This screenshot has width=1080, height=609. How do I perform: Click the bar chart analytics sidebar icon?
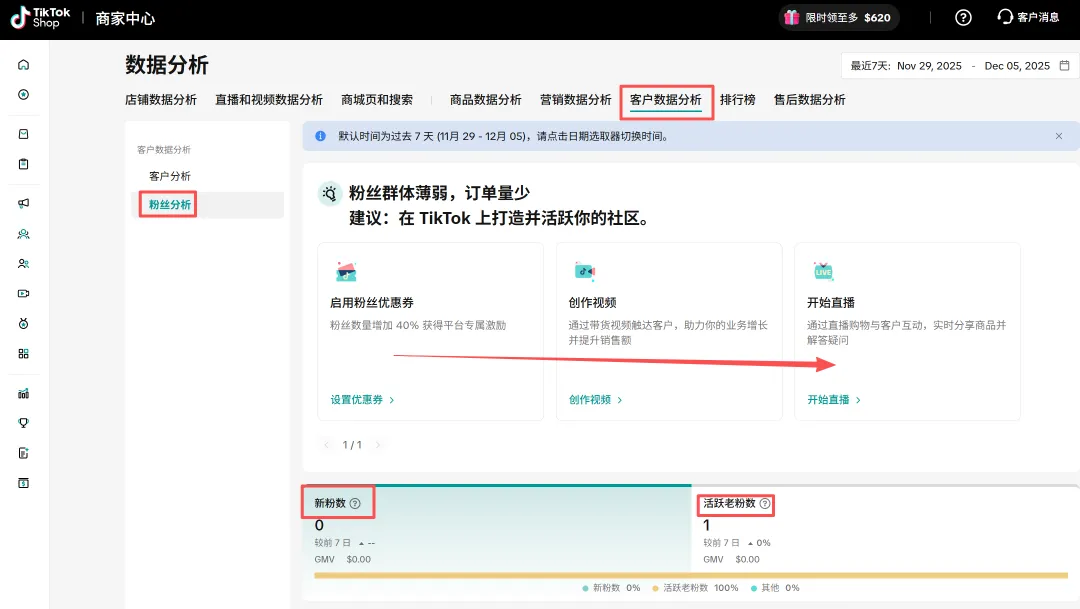coord(24,393)
